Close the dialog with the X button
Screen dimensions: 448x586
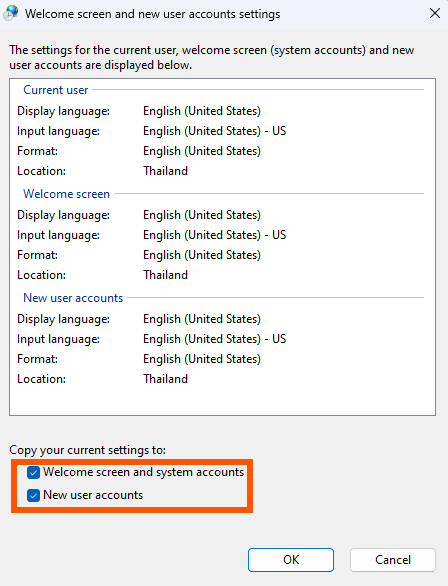coord(435,13)
